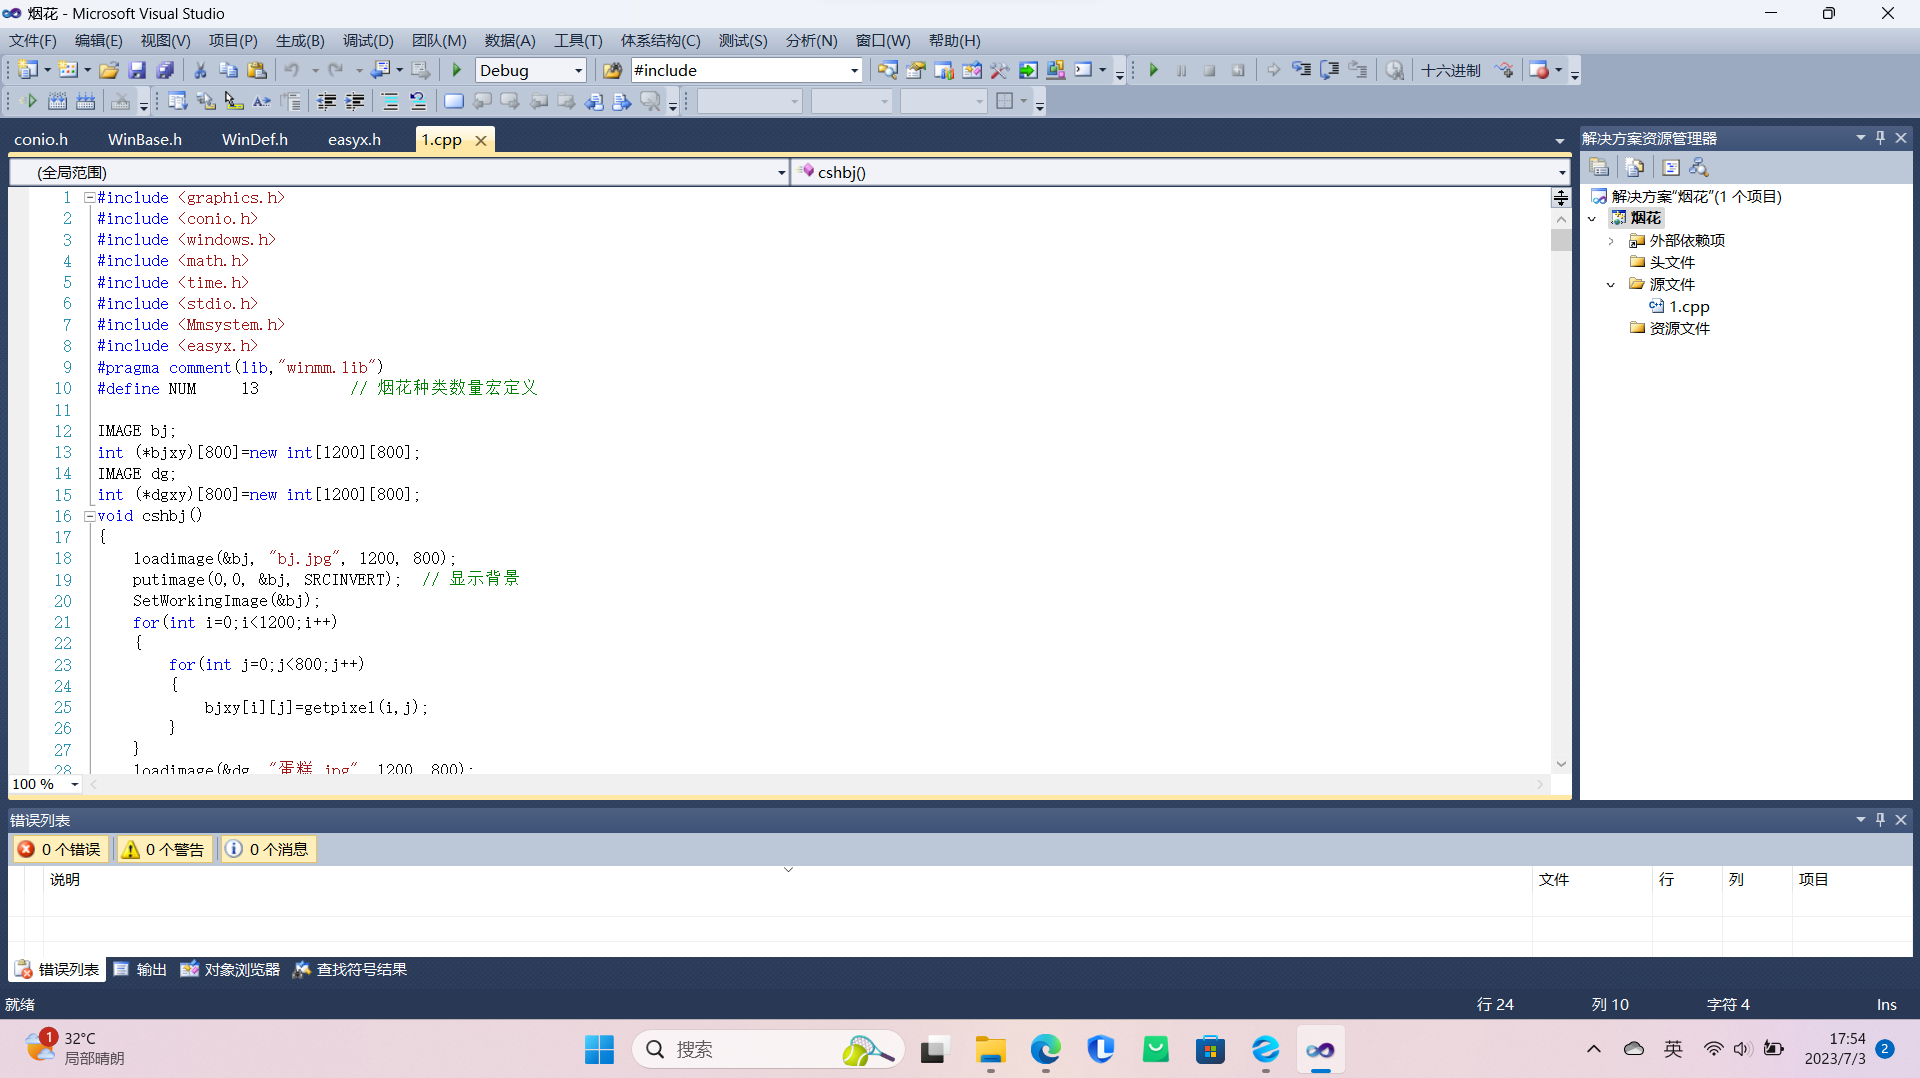Image resolution: width=1920 pixels, height=1078 pixels.
Task: Open the 对象浏览器 tab at bottom
Action: pos(230,969)
